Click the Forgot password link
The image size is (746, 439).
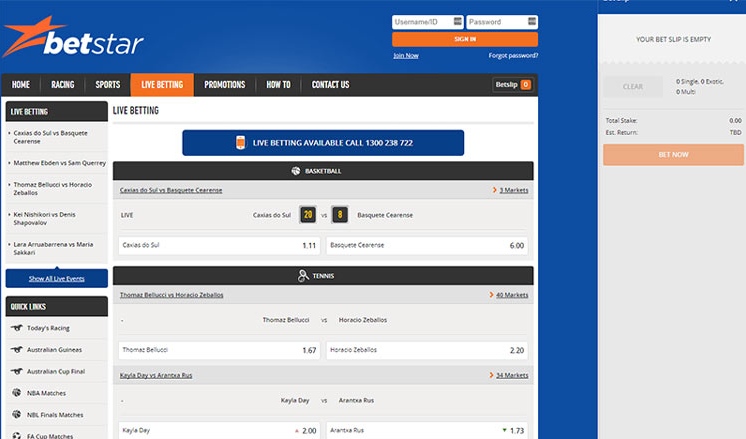pos(513,56)
